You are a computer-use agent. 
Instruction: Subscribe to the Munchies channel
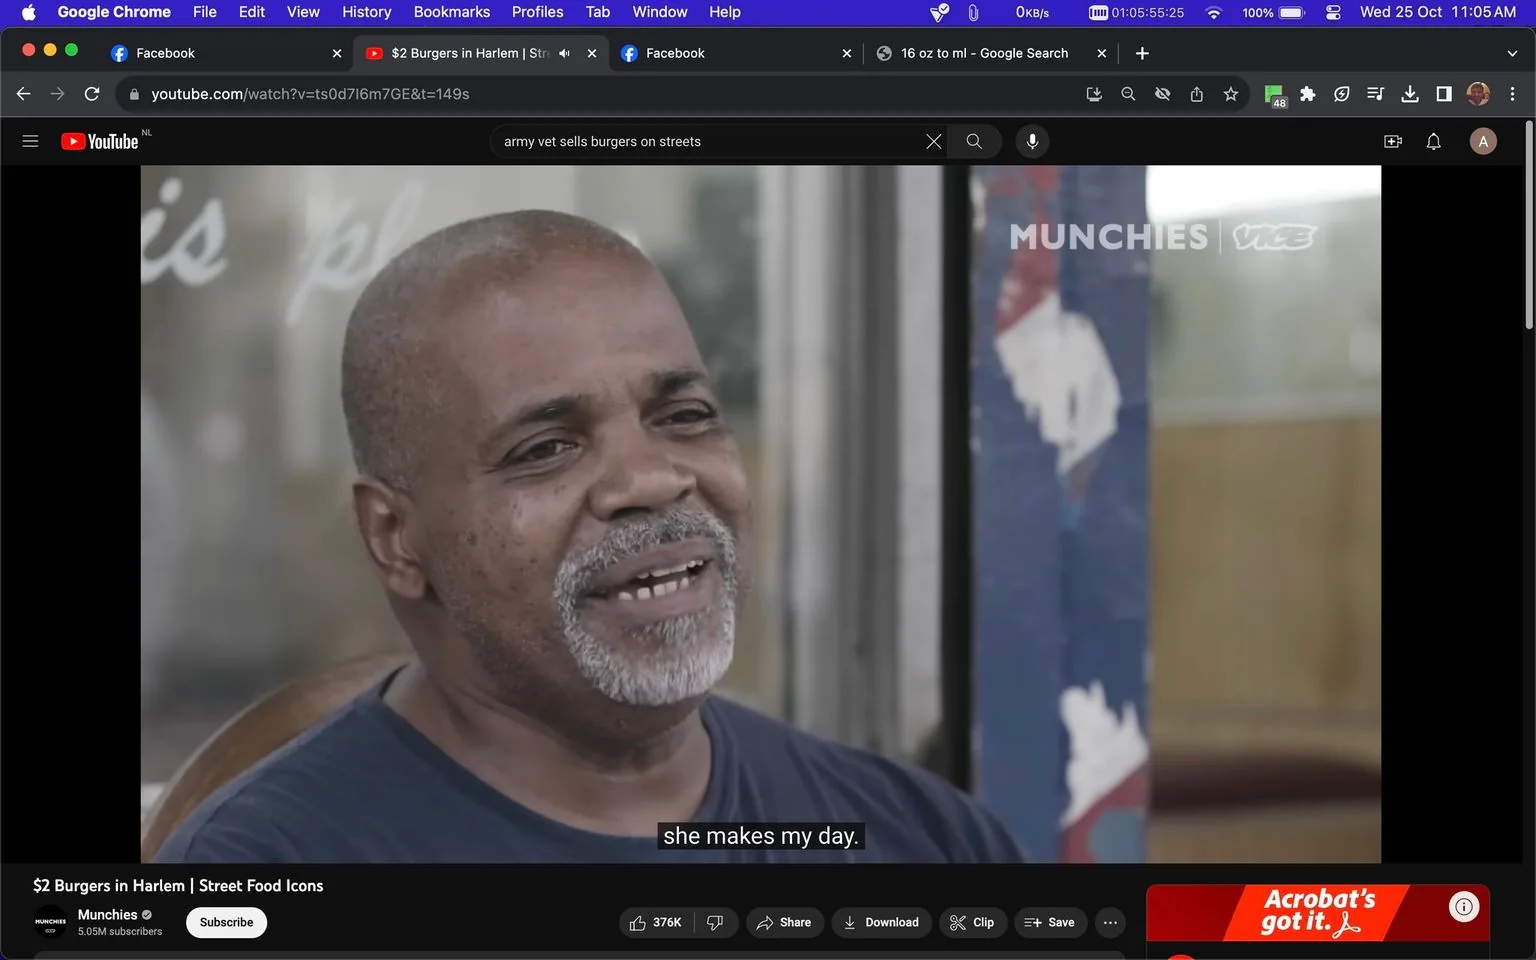click(x=226, y=922)
